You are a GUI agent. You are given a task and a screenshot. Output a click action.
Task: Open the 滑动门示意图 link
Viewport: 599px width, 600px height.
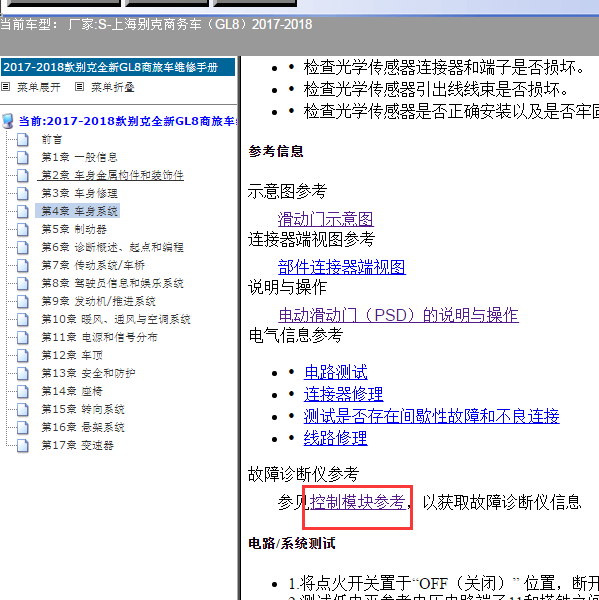click(x=325, y=219)
